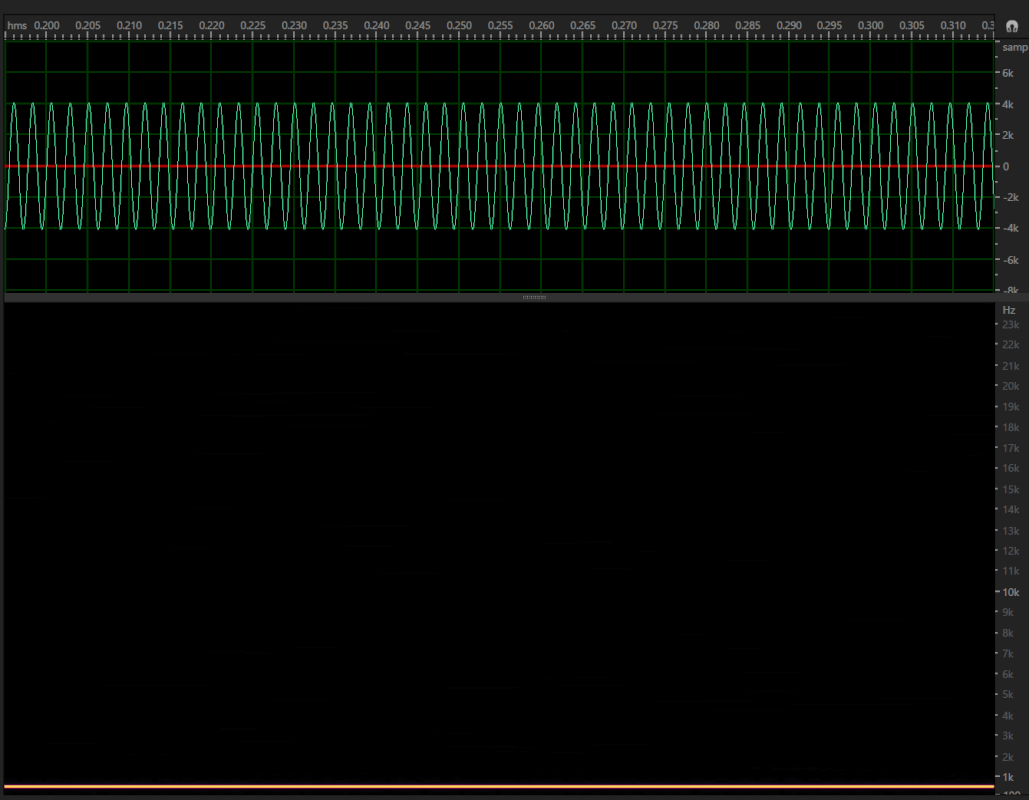Click the samp amplitude unit label

(x=1014, y=47)
